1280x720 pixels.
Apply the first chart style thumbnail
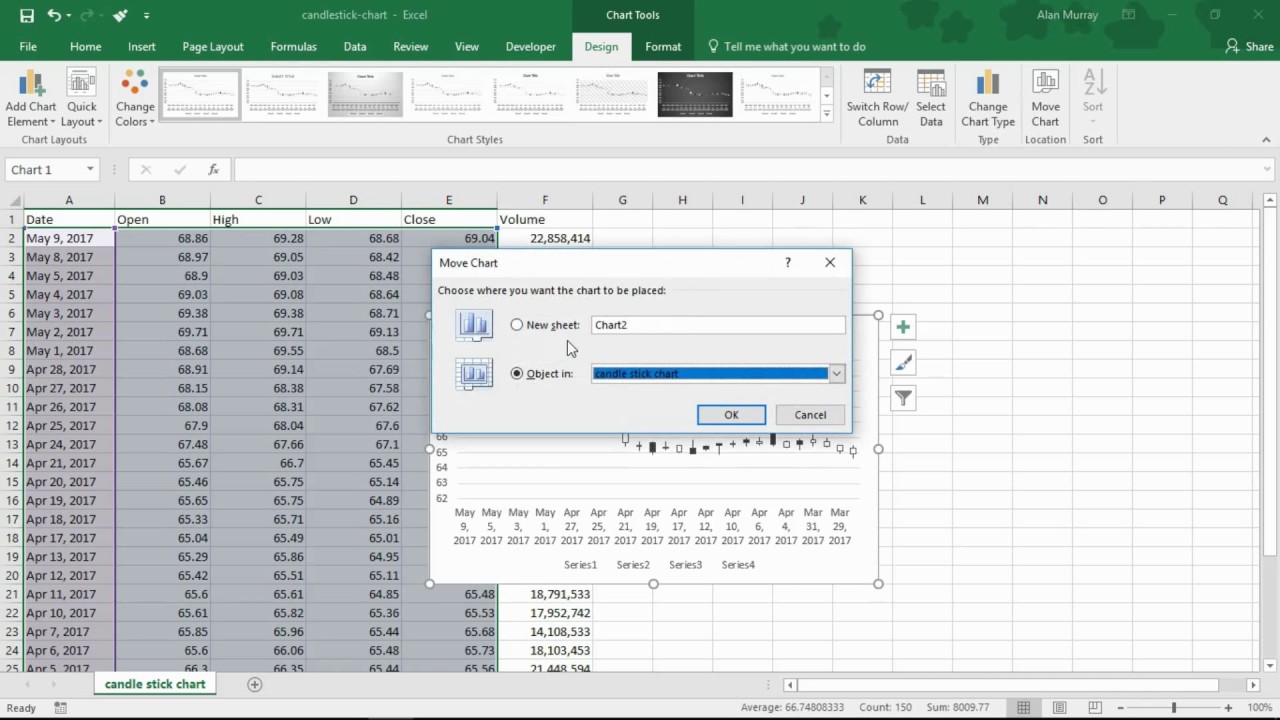200,95
